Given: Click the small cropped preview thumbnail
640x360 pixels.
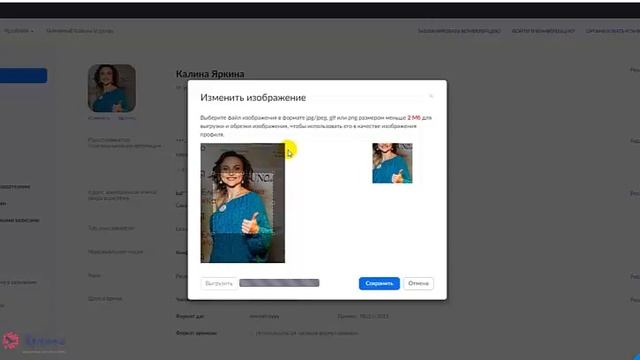Looking at the screenshot, I should click(392, 163).
